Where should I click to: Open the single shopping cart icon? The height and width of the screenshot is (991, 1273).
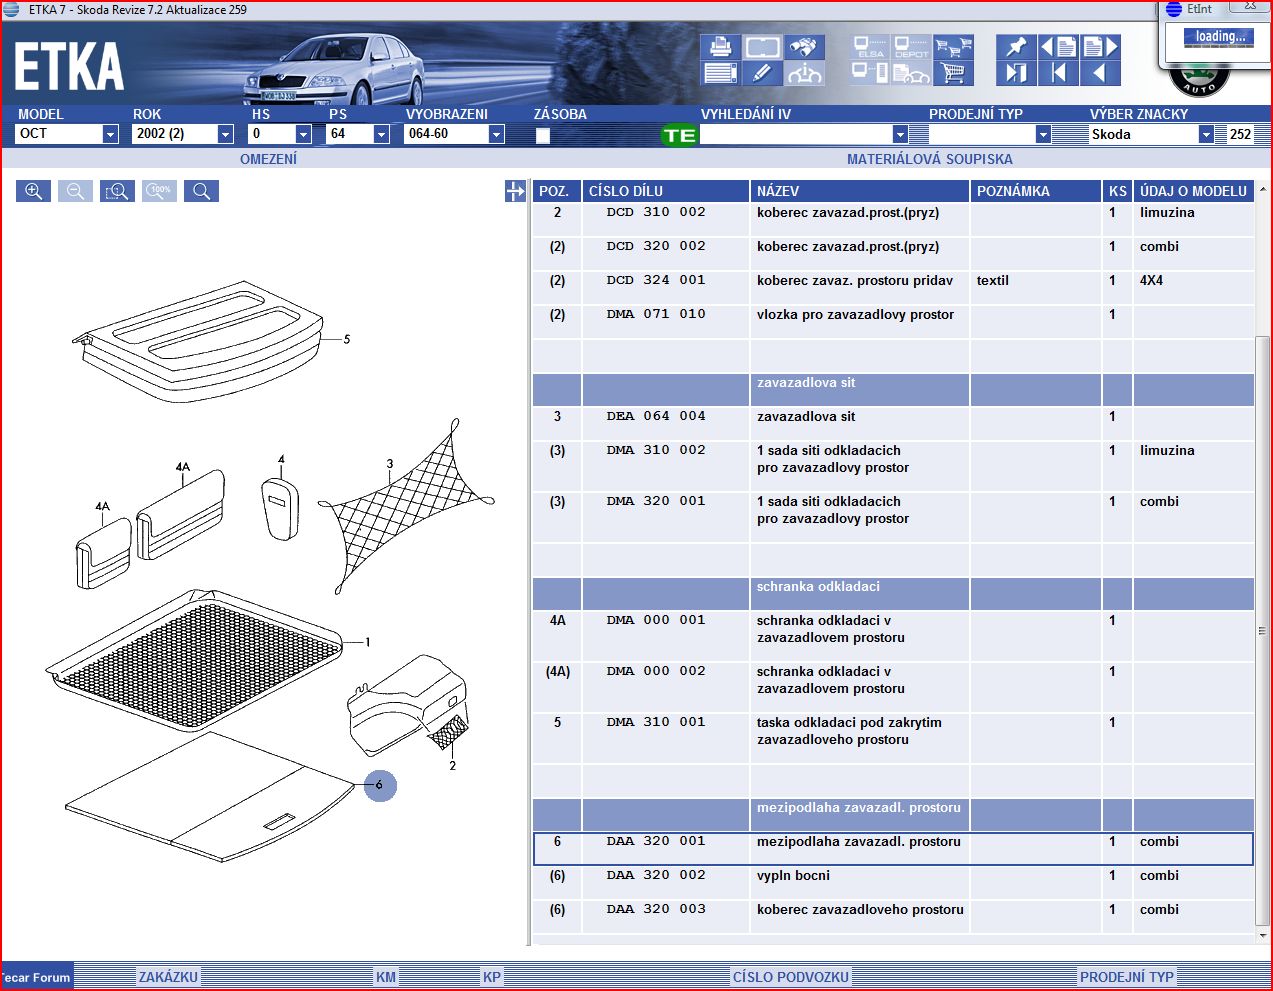[953, 73]
